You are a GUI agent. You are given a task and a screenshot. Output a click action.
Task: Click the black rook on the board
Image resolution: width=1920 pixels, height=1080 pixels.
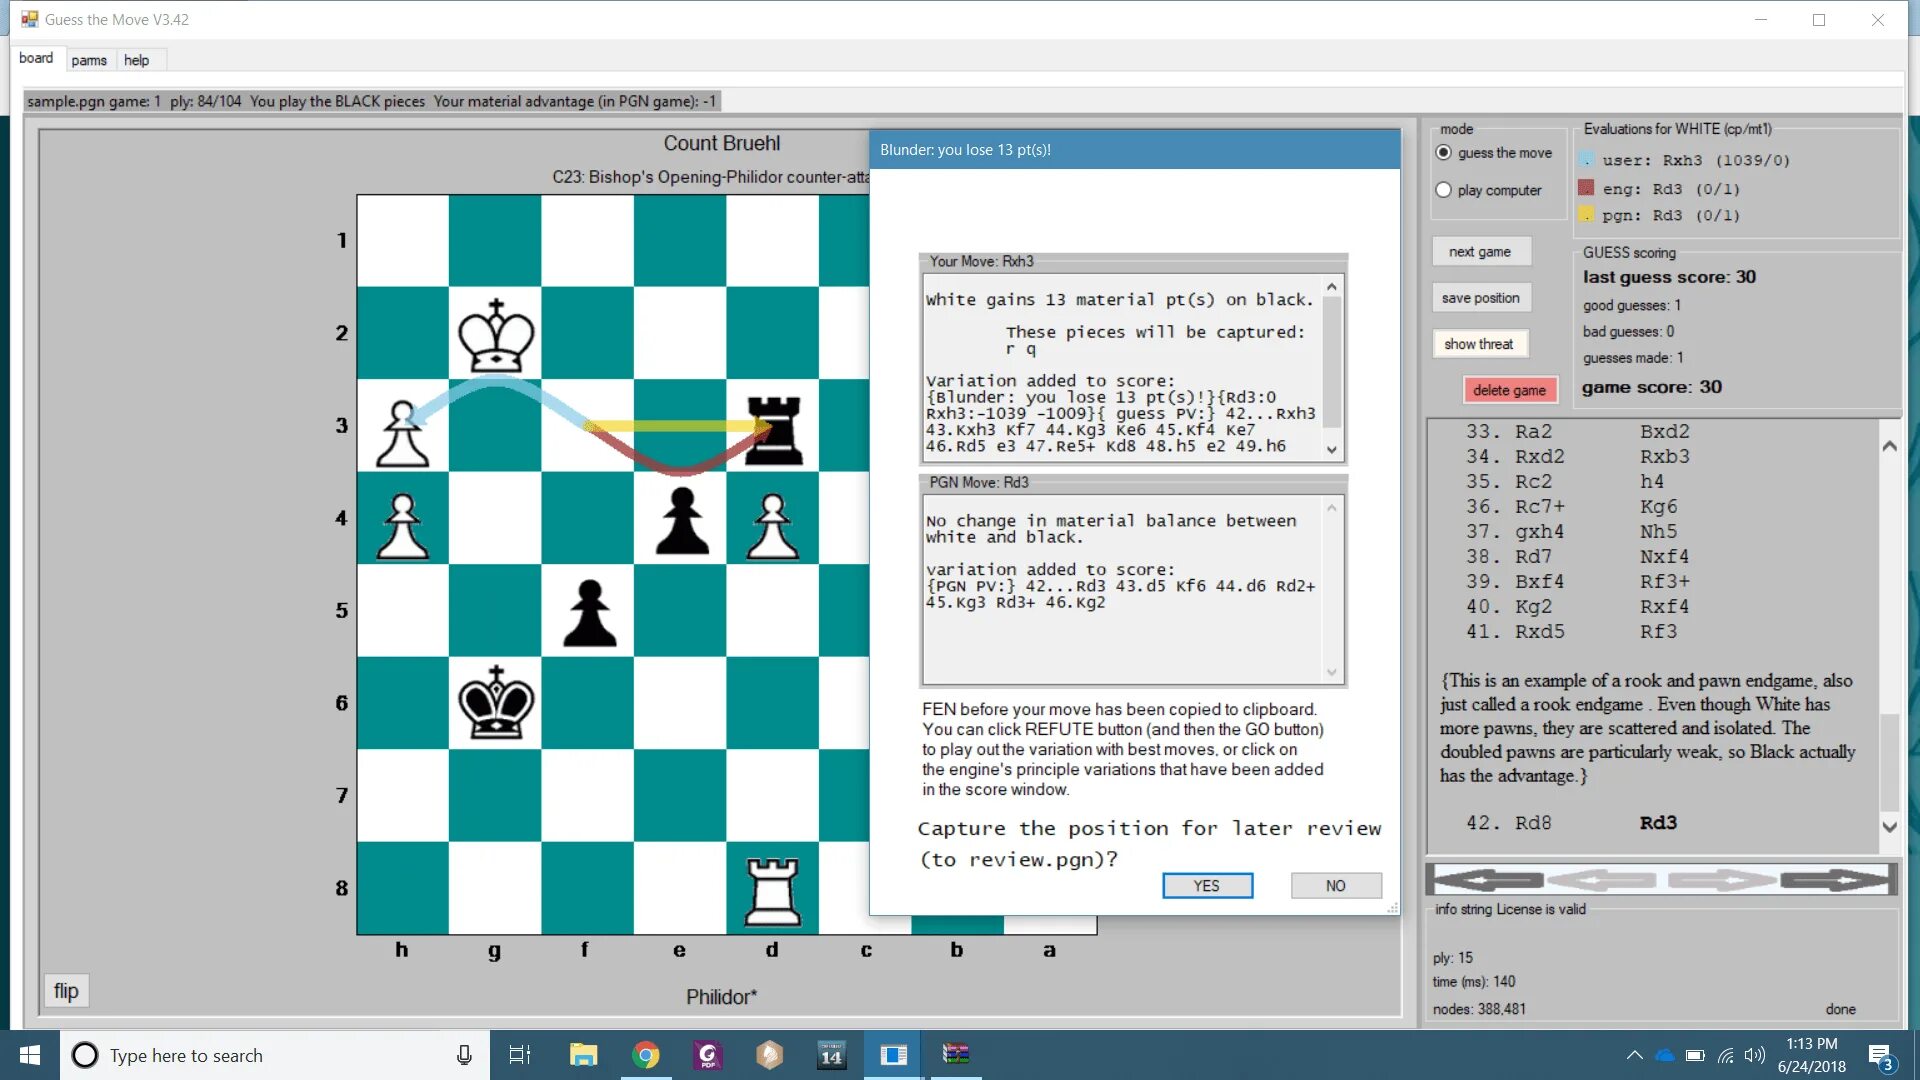[773, 429]
